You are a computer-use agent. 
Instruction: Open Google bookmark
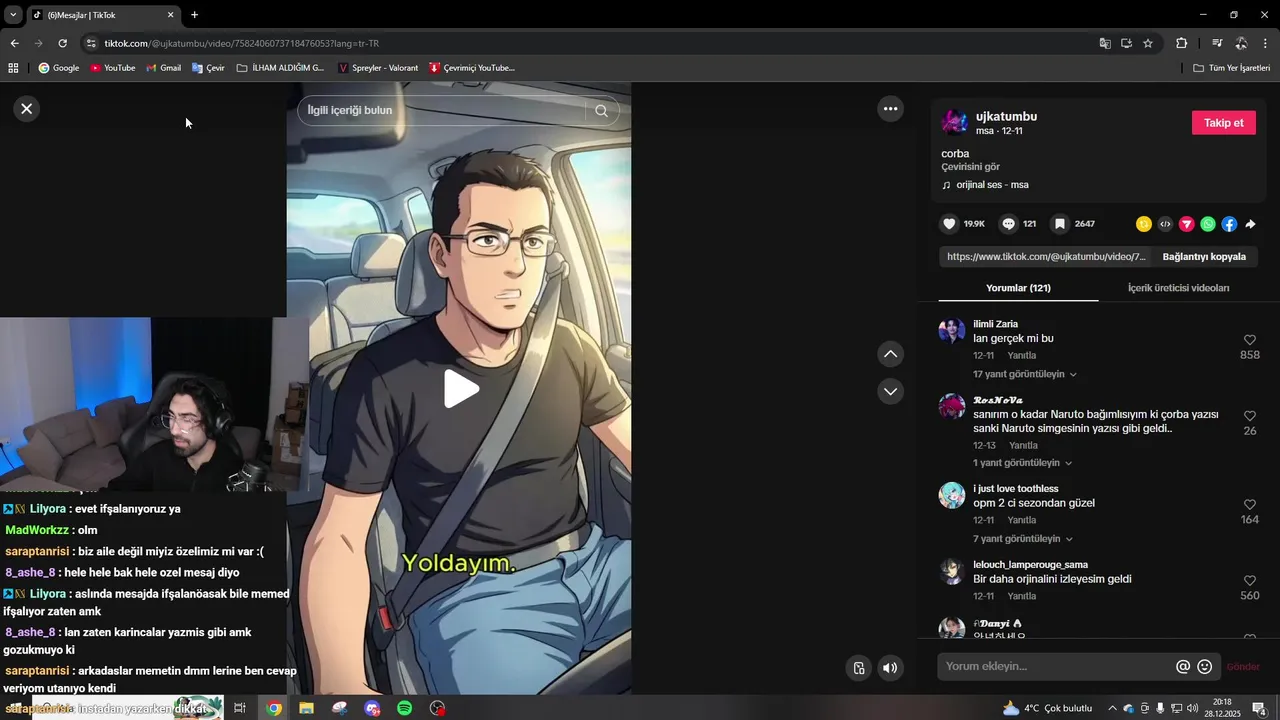pos(58,68)
